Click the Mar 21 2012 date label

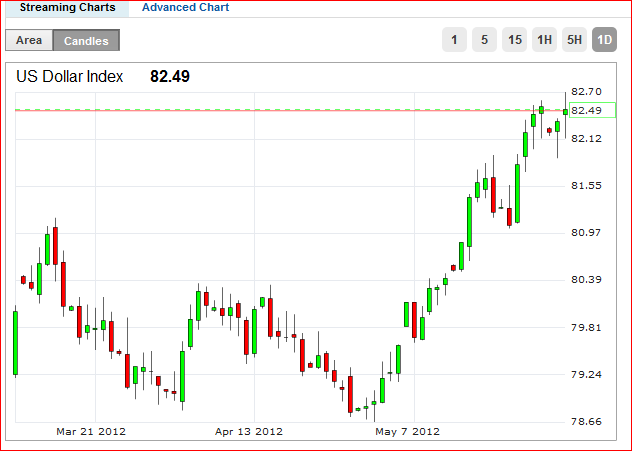91,432
